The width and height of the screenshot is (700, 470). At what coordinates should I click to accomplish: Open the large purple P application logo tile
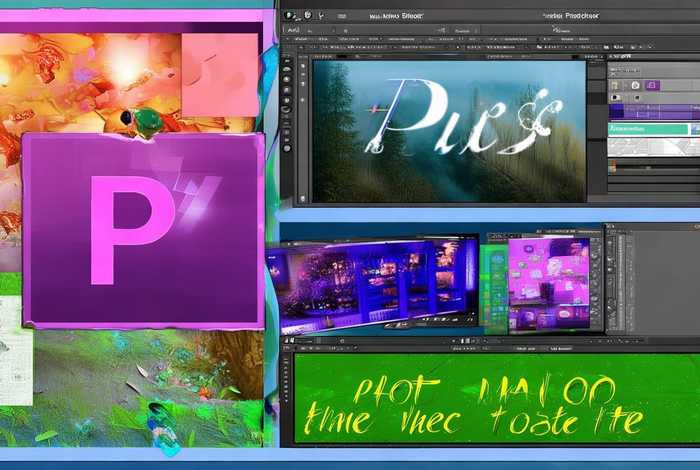pyautogui.click(x=143, y=230)
